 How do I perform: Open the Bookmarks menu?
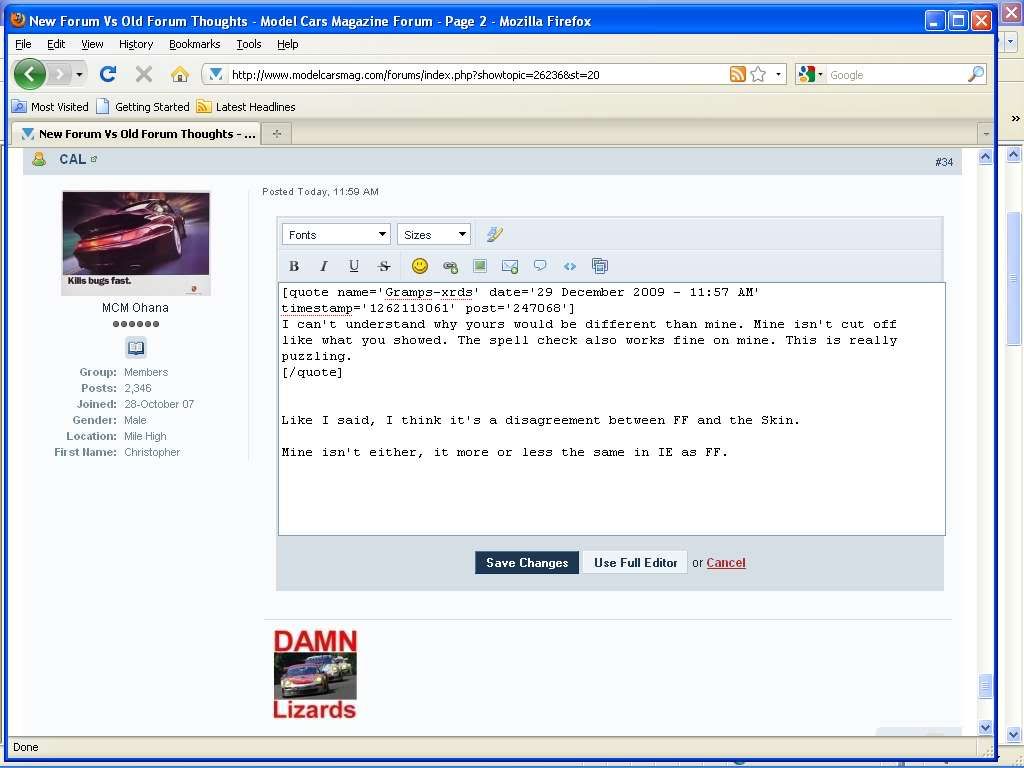pyautogui.click(x=194, y=44)
